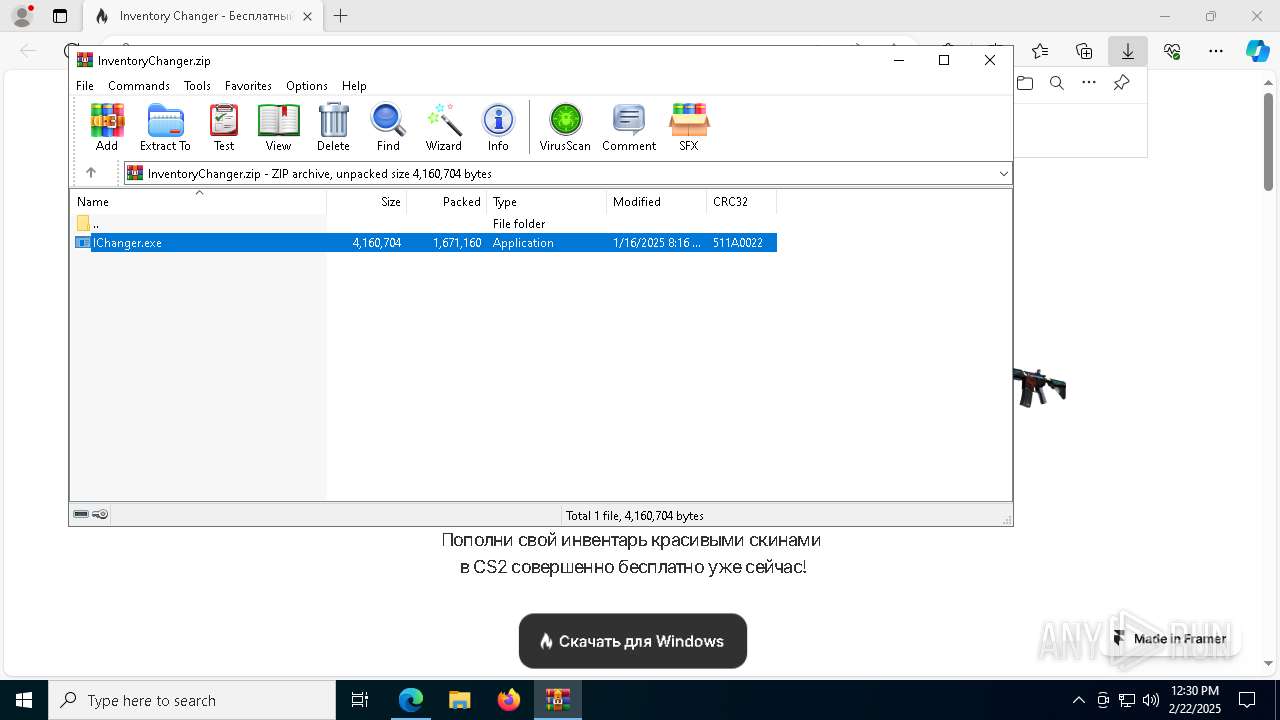The height and width of the screenshot is (720, 1280).
Task: Pin the Edge downloads panel
Action: [x=1122, y=83]
